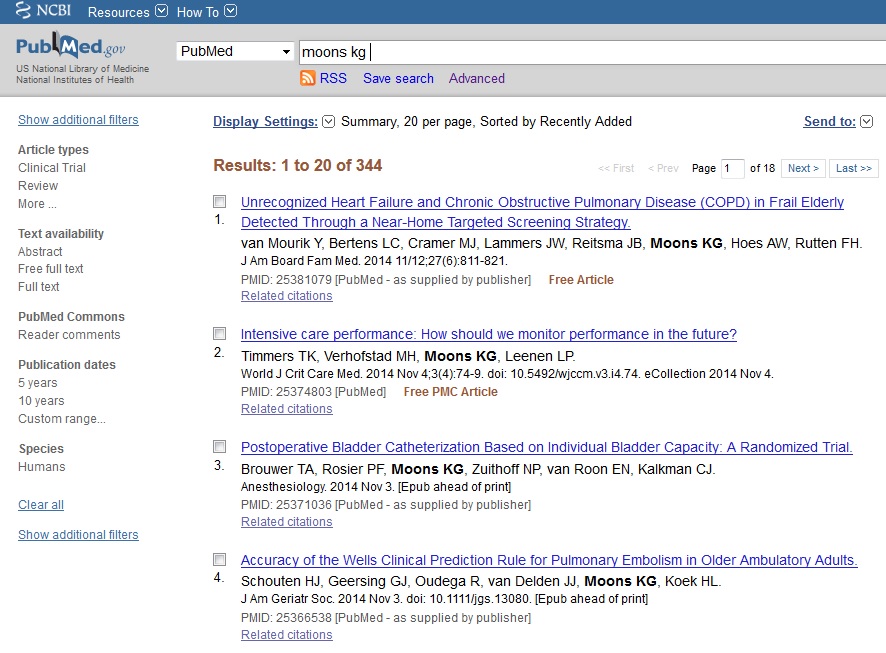Go to Next results page
886x653 pixels.
pos(803,168)
